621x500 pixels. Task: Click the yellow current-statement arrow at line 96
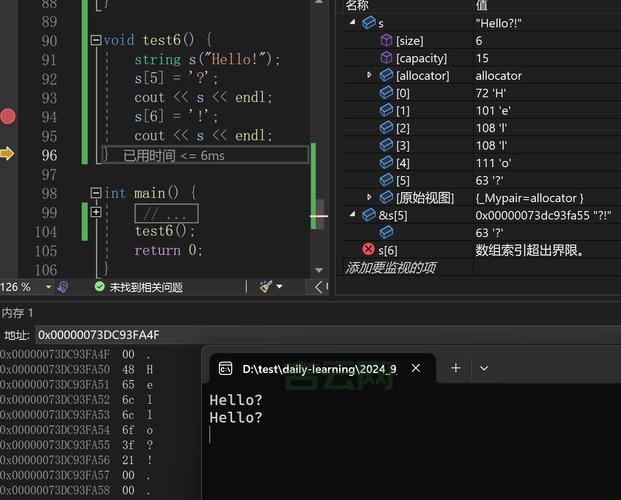click(x=8, y=154)
